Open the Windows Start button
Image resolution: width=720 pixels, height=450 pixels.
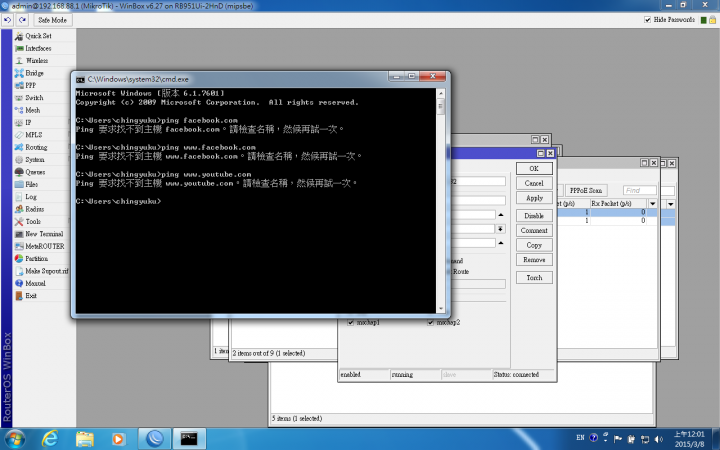tap(13, 439)
